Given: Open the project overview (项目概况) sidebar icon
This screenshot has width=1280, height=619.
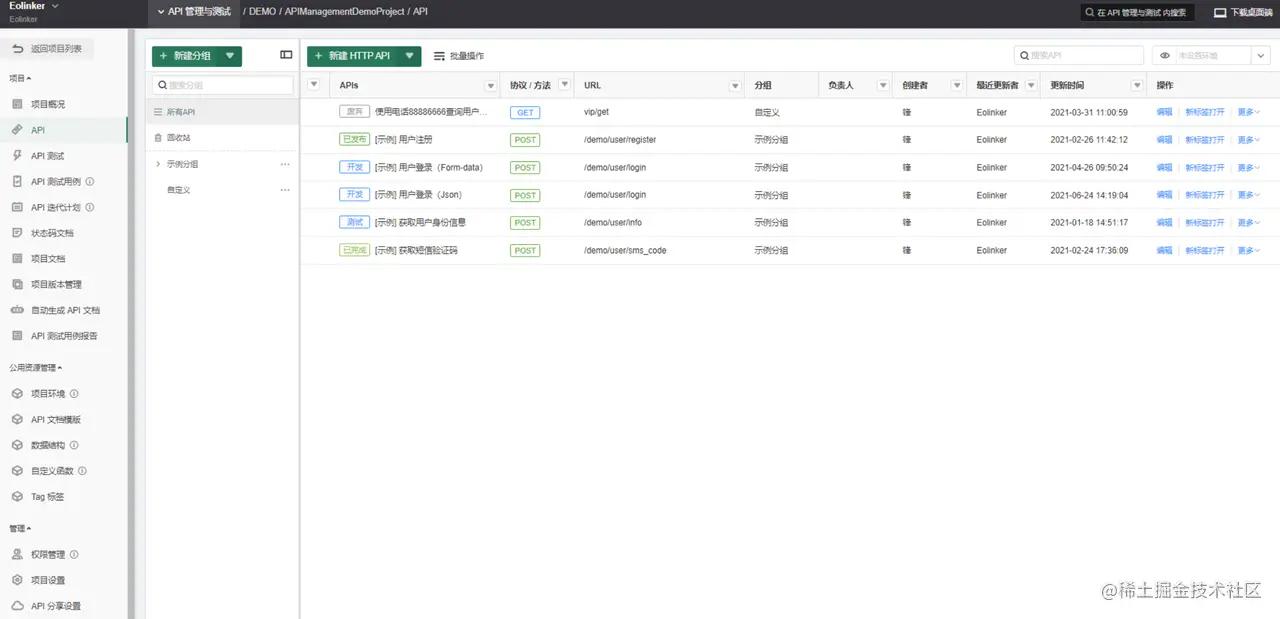Looking at the screenshot, I should [x=17, y=104].
